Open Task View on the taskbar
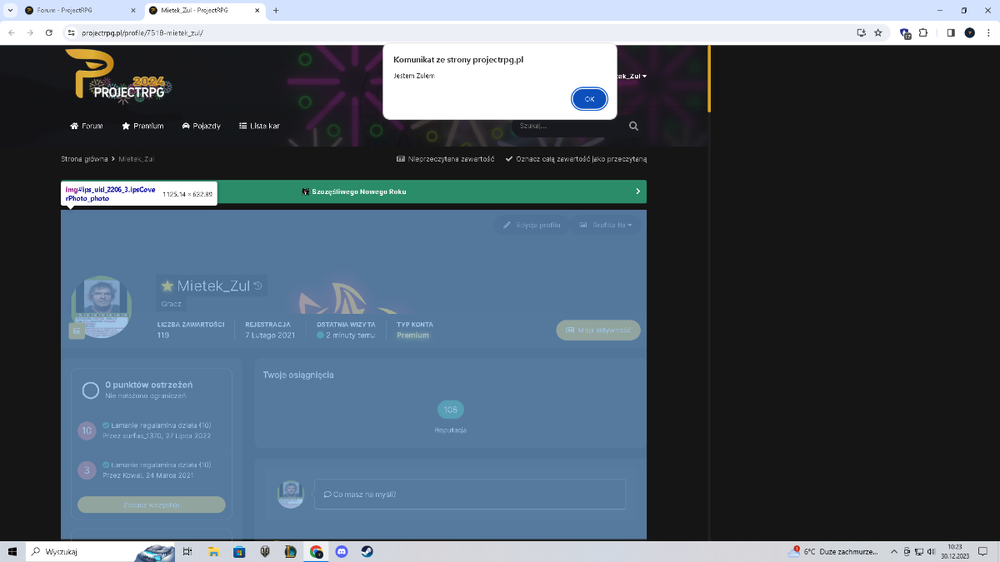 pos(187,551)
